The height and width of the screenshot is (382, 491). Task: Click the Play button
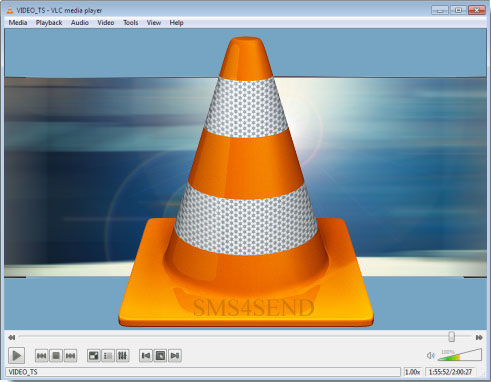(16, 355)
